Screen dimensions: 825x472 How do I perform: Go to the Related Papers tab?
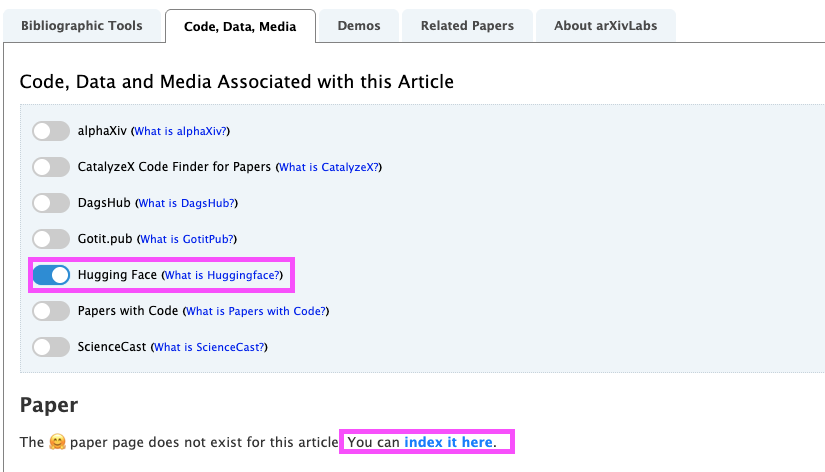click(x=467, y=26)
